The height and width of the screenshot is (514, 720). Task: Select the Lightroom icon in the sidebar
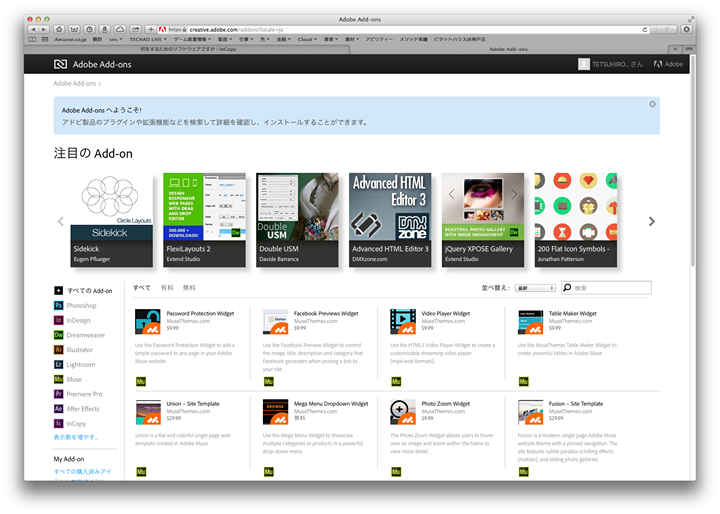[58, 364]
